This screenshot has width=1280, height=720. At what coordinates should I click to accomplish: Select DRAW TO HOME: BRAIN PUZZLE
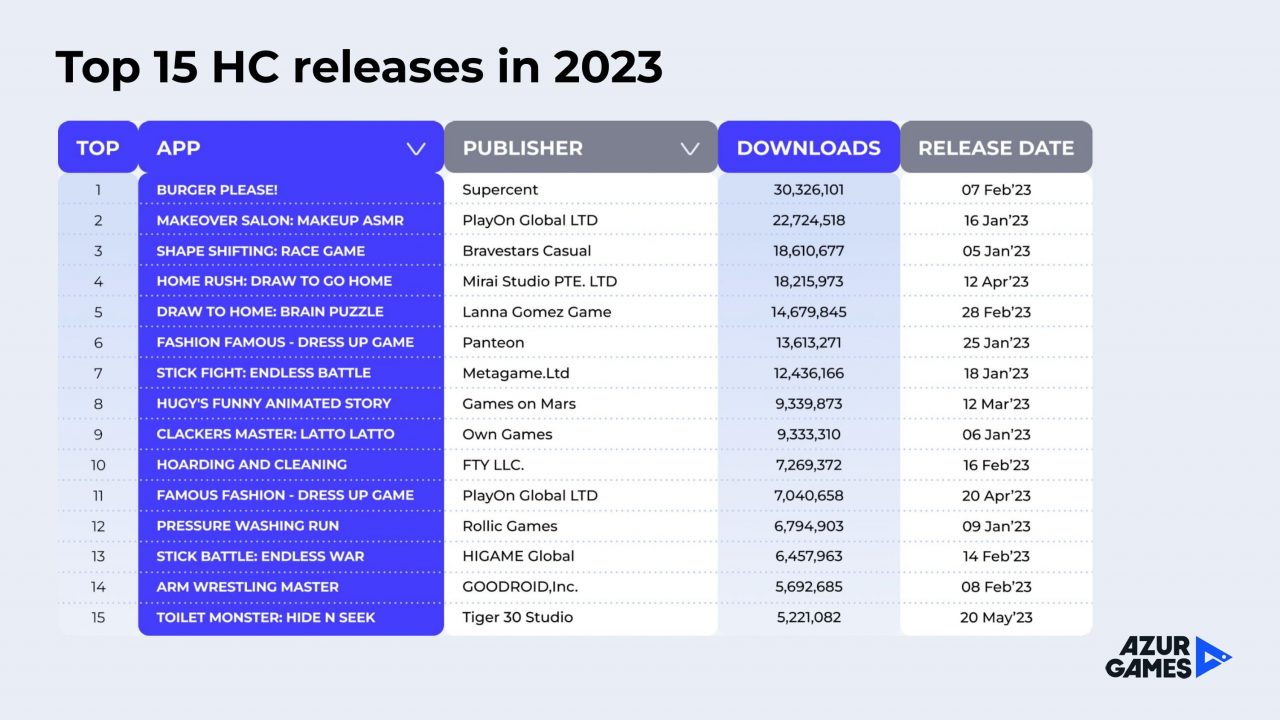click(x=270, y=312)
